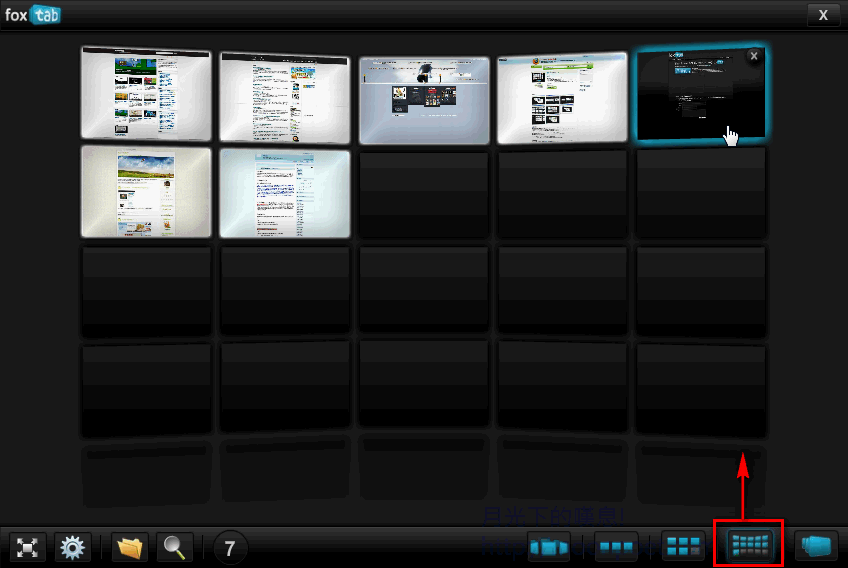The image size is (848, 568).
Task: Switch to the single row layout
Action: coord(616,547)
